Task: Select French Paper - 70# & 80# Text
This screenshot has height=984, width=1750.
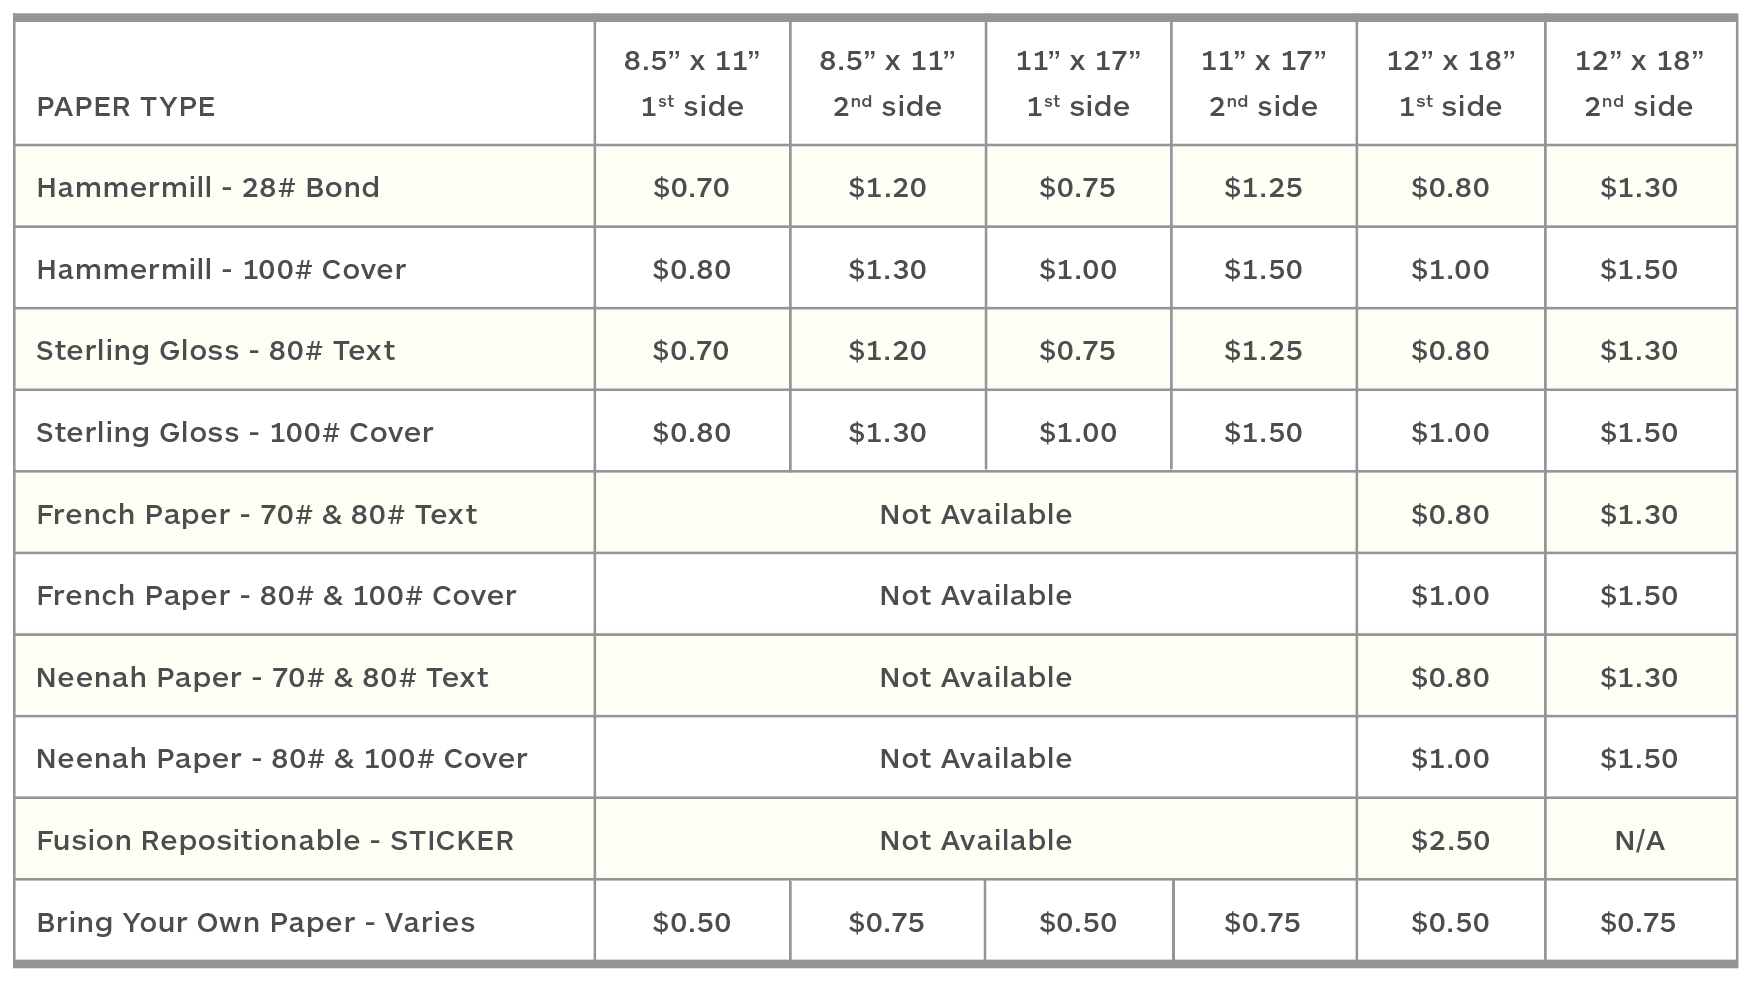Action: click(257, 514)
